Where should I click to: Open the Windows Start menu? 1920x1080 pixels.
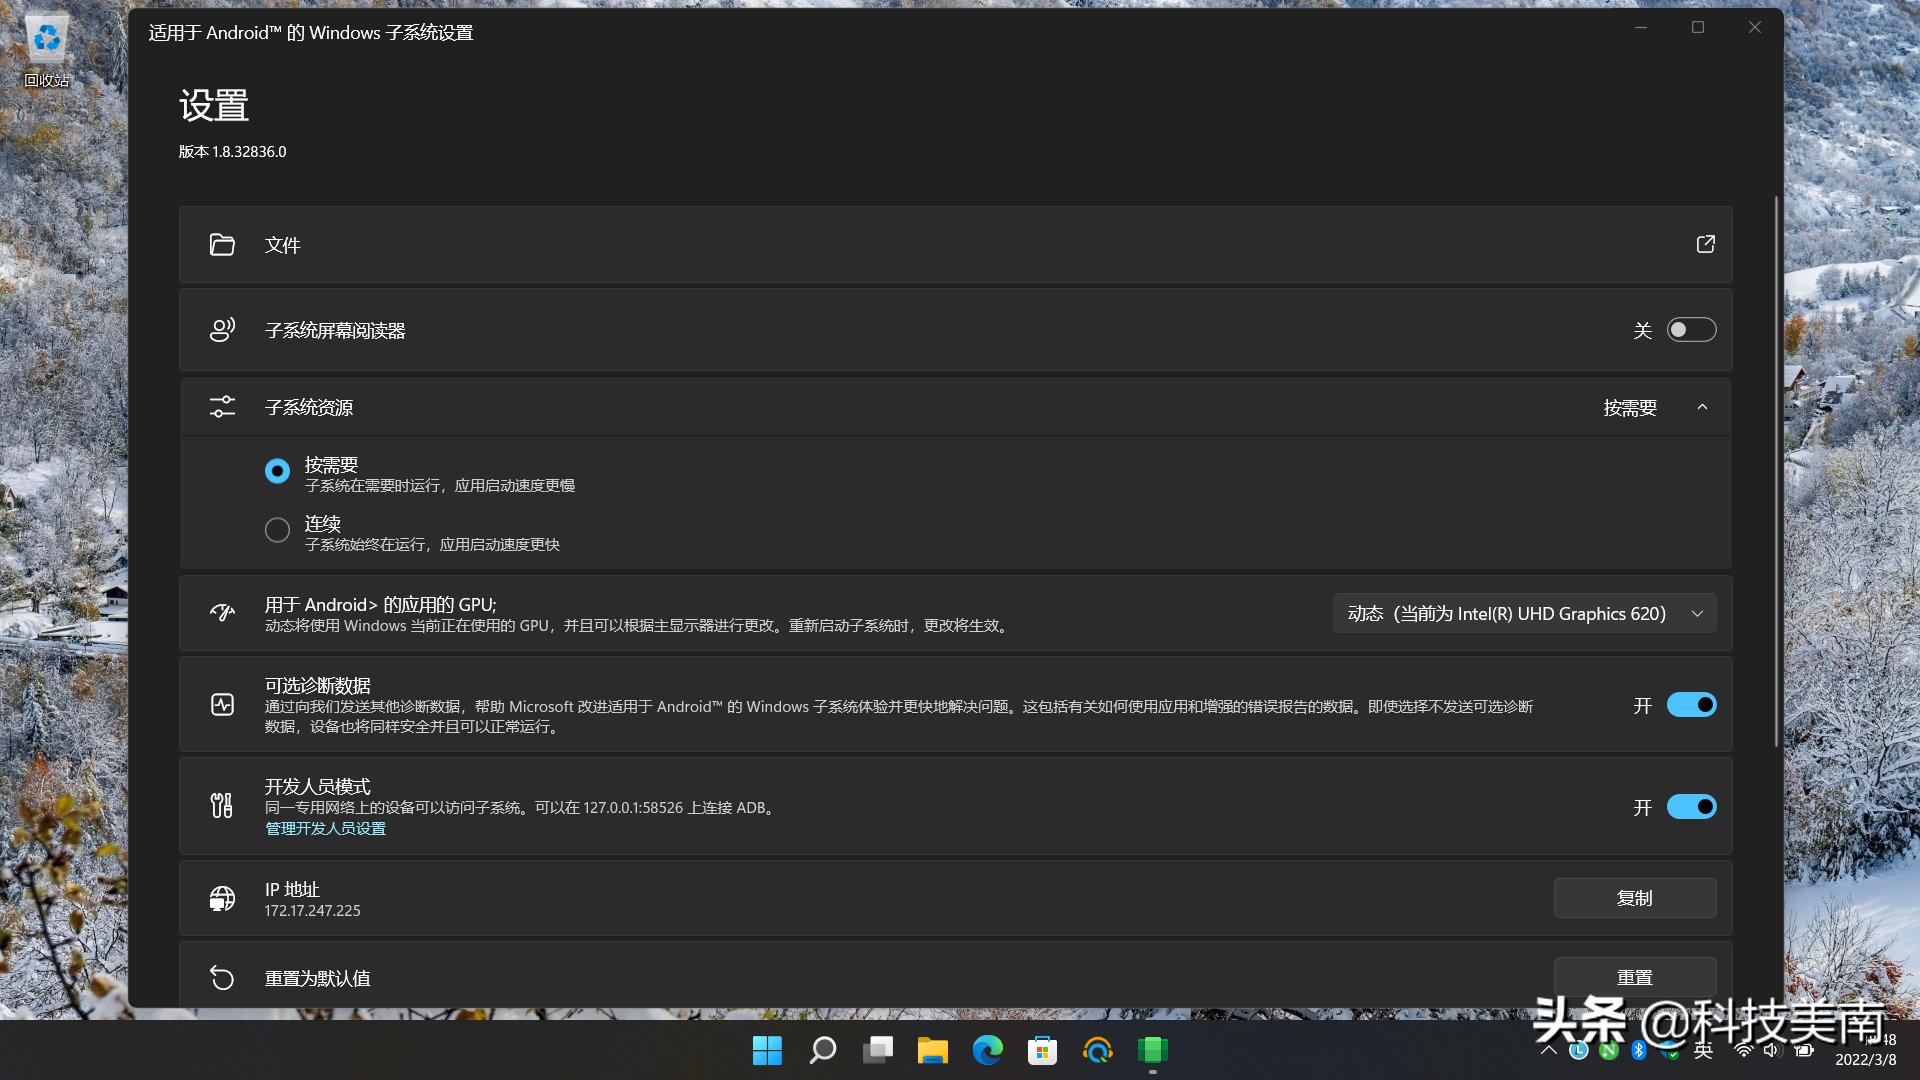767,1051
